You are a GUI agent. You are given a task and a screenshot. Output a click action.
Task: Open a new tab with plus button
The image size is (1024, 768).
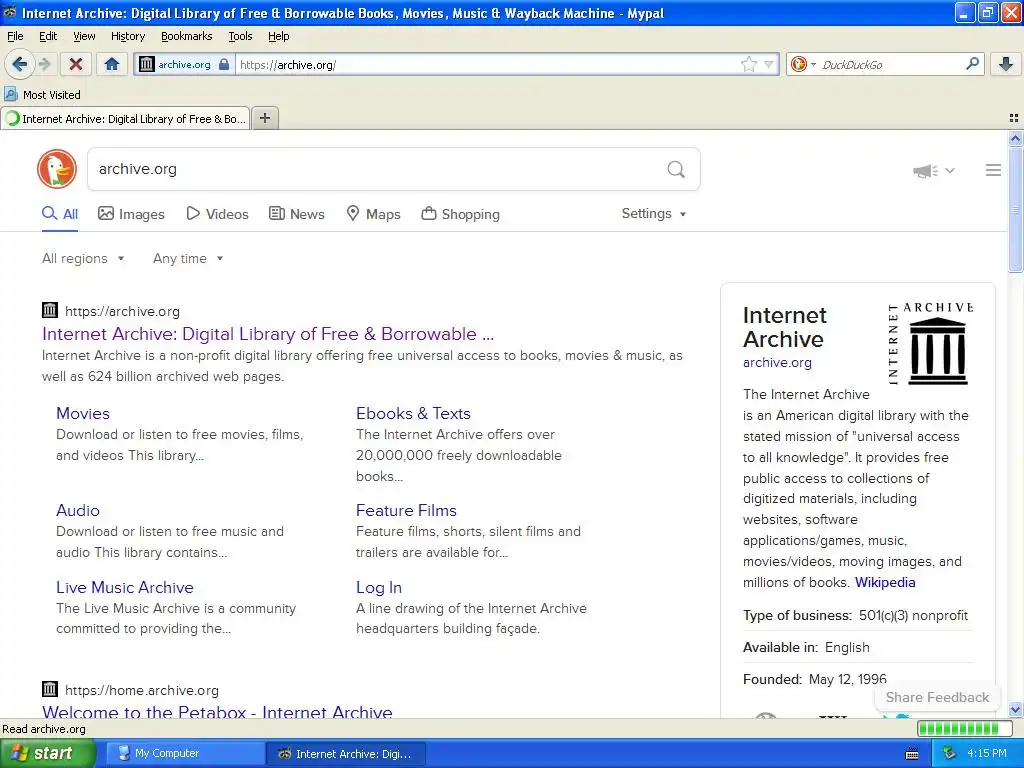(264, 118)
